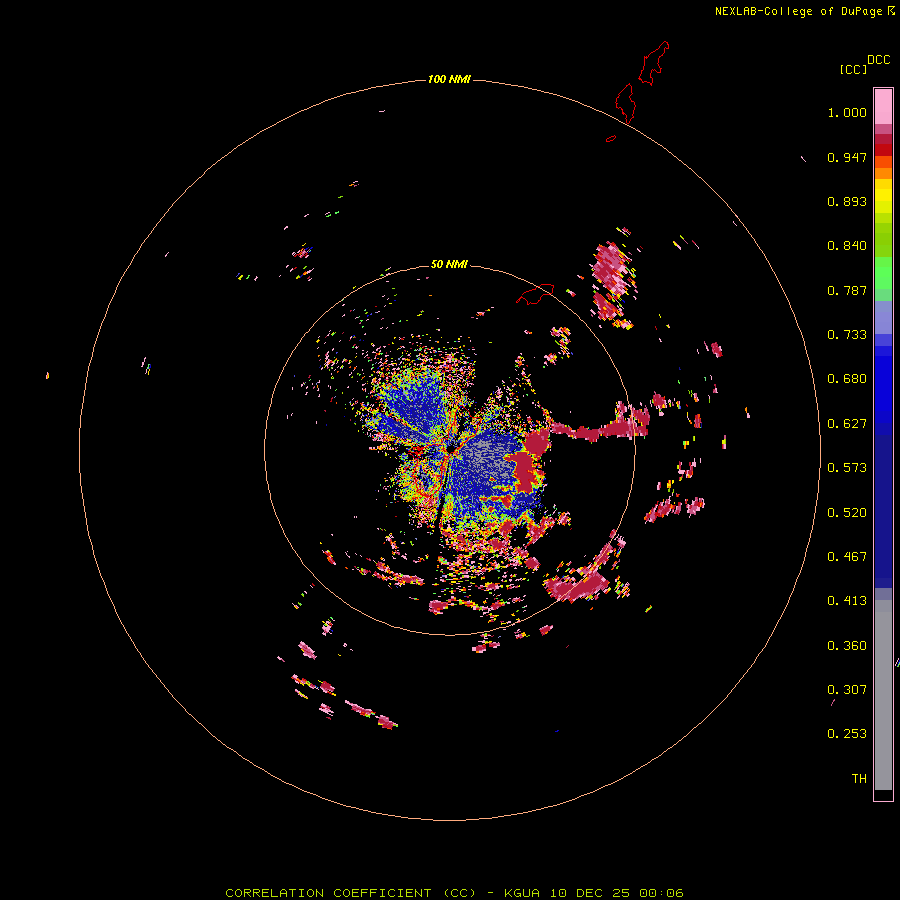This screenshot has width=900, height=900.
Task: Click the 0.787 legend value
Action: click(x=847, y=290)
